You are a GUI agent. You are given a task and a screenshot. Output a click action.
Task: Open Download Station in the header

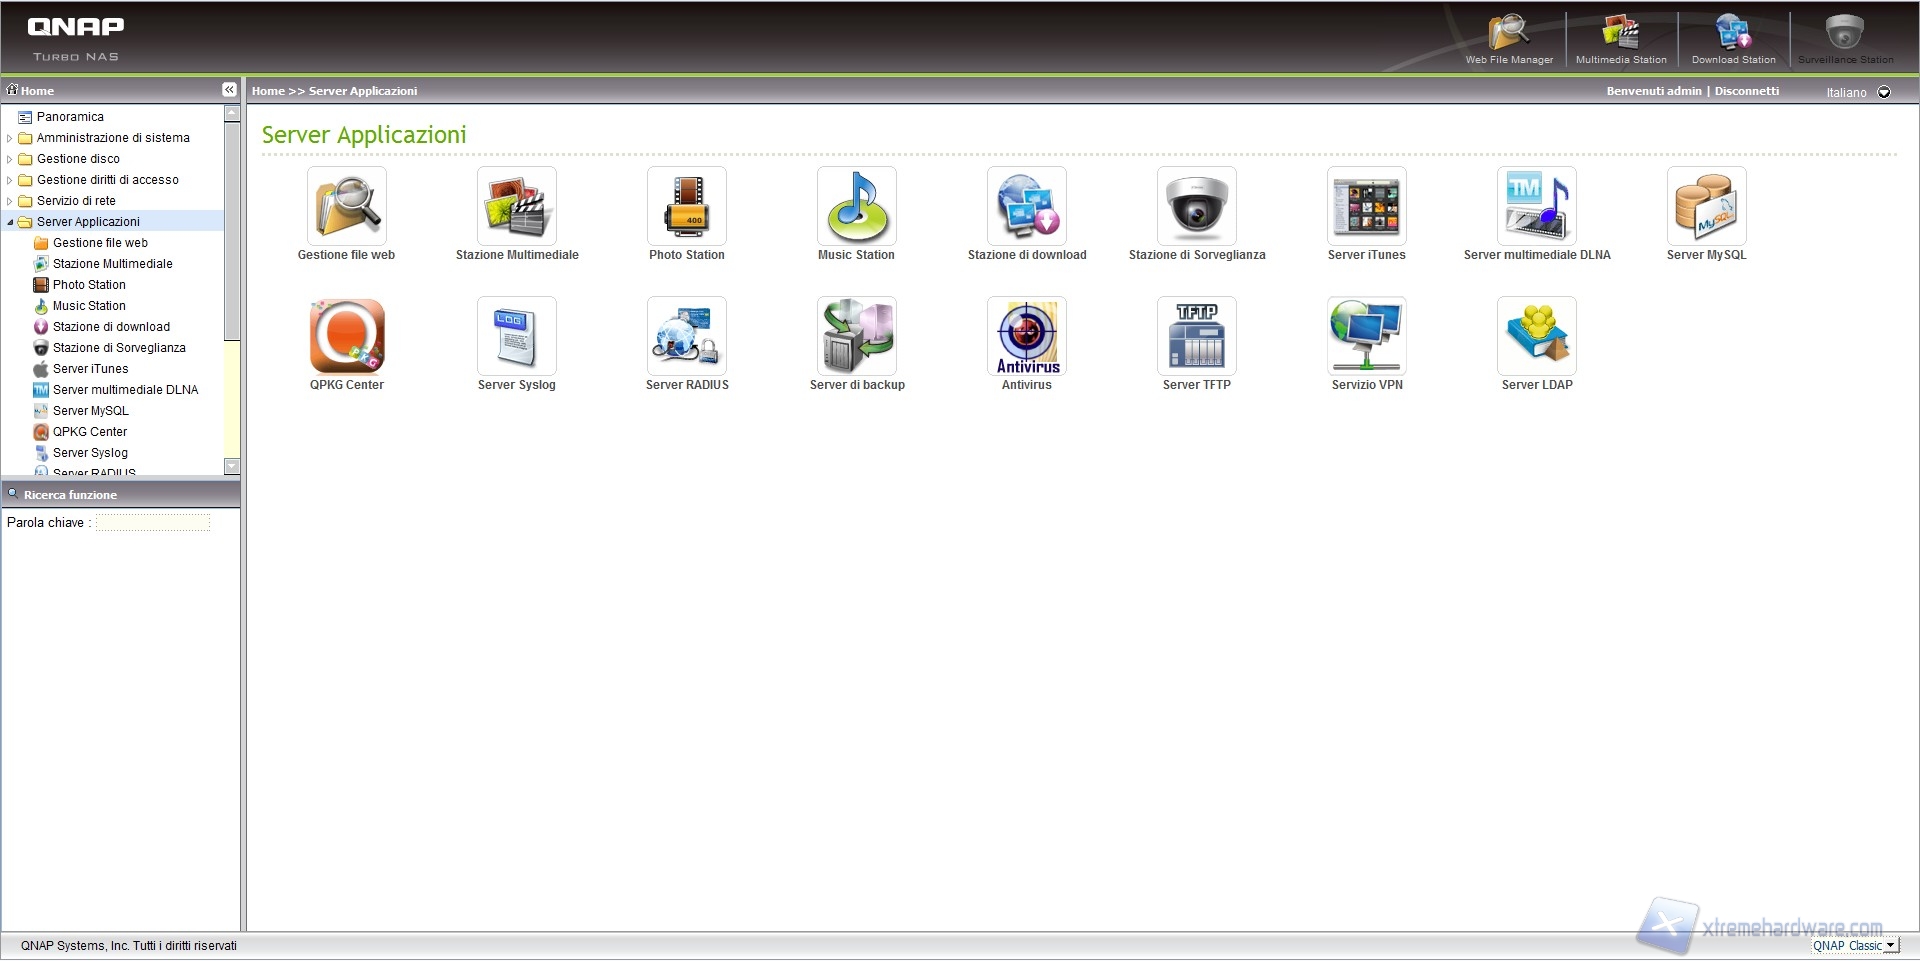pyautogui.click(x=1733, y=38)
